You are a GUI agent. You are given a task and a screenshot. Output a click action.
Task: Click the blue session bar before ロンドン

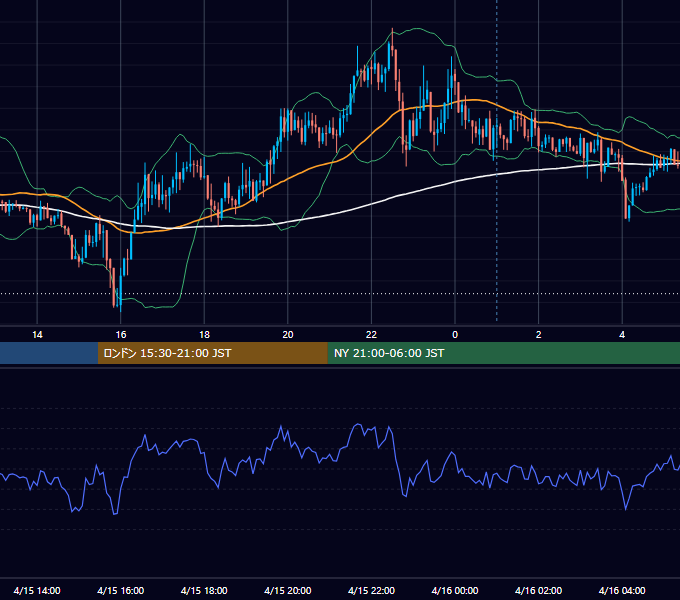[49, 353]
